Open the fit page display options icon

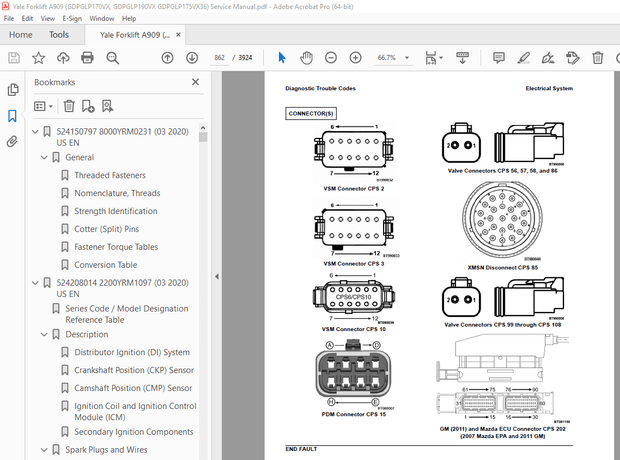[433, 58]
